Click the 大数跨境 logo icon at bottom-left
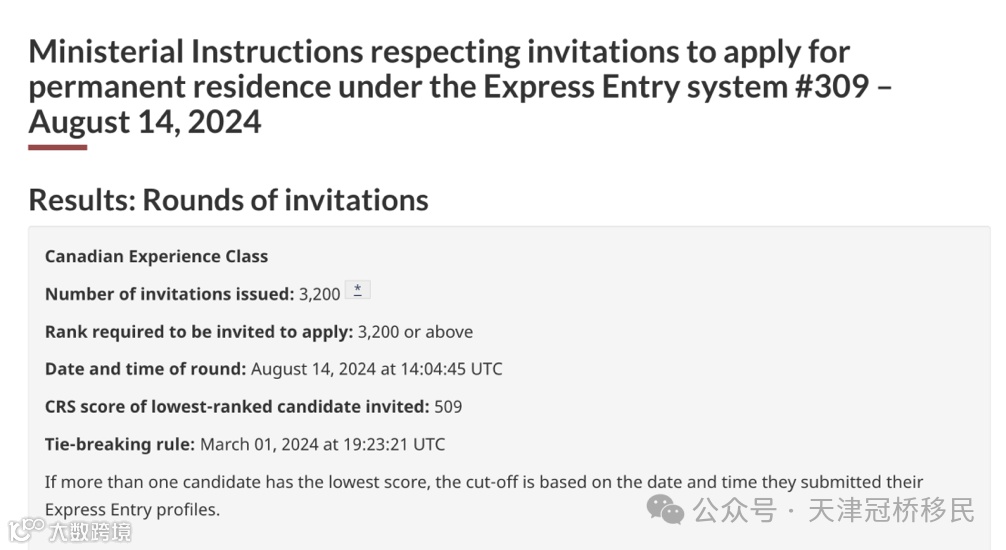1006x550 pixels. pyautogui.click(x=25, y=531)
